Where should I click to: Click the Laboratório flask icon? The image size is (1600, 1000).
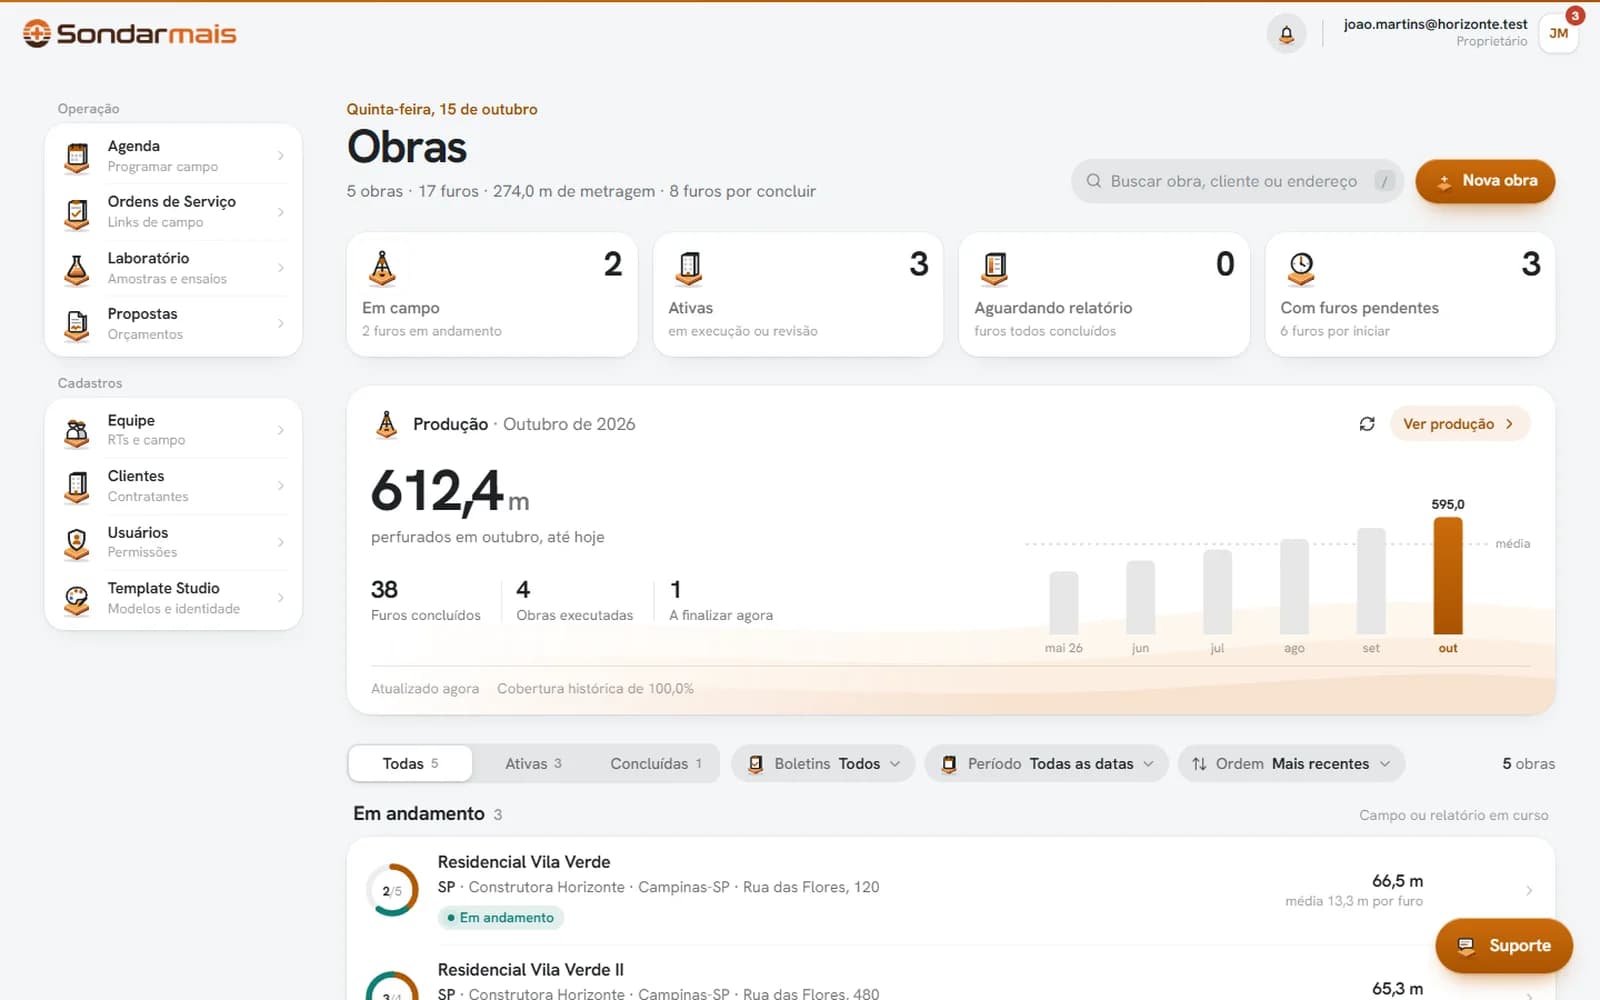coord(77,268)
